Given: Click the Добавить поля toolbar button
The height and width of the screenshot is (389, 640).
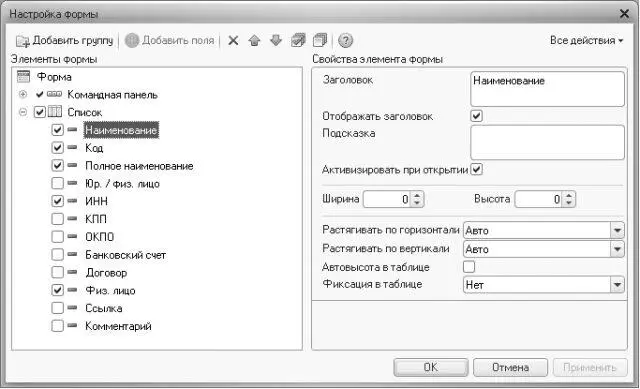Looking at the screenshot, I should click(x=169, y=40).
